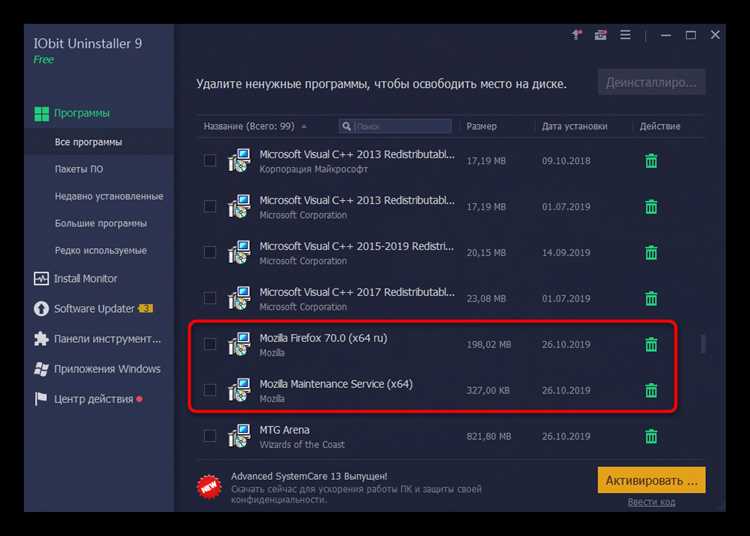Screen dimensions: 750x536
Task: Click MTG Arena program icon
Action: pos(239,436)
